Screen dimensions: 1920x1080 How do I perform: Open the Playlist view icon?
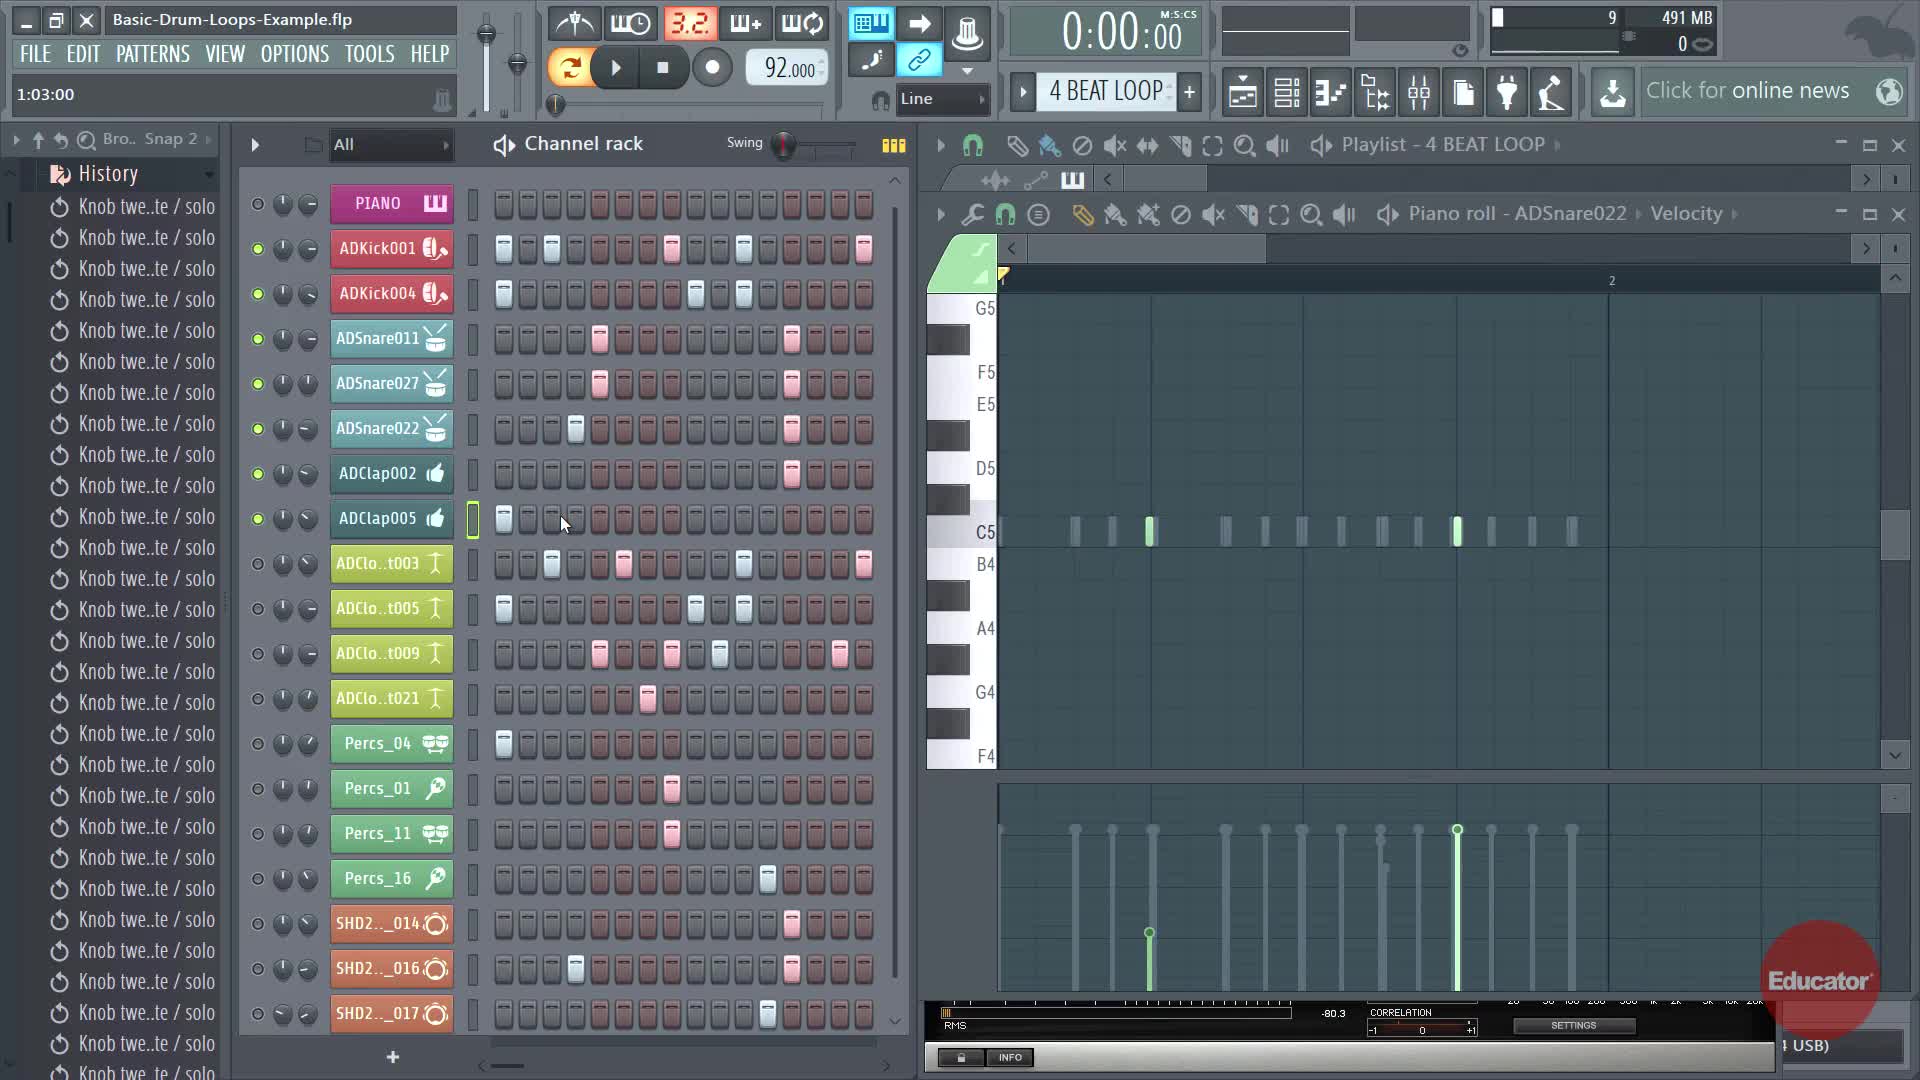1243,93
